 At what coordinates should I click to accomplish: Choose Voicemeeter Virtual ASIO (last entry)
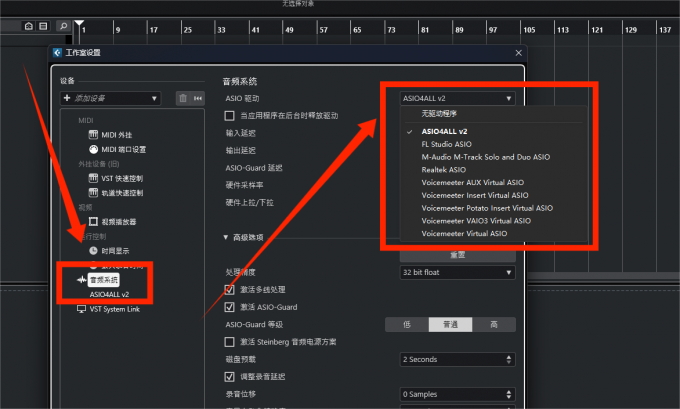(464, 234)
